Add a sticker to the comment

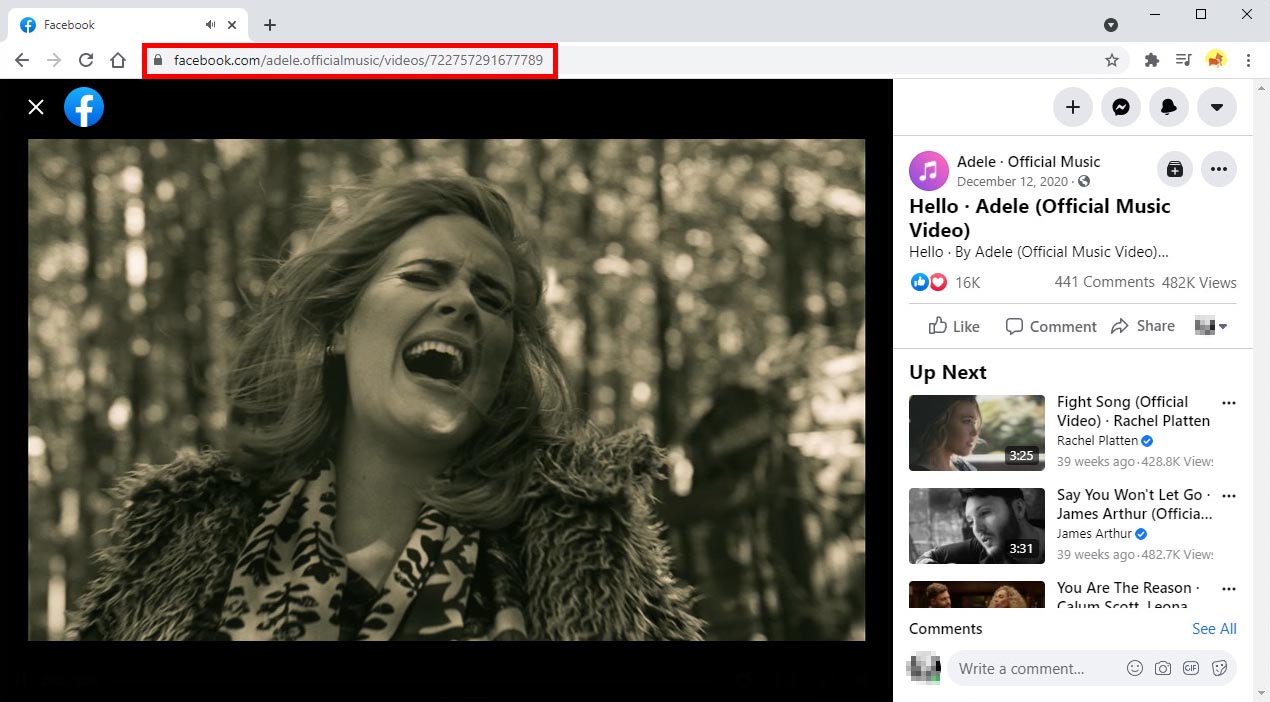point(1219,668)
